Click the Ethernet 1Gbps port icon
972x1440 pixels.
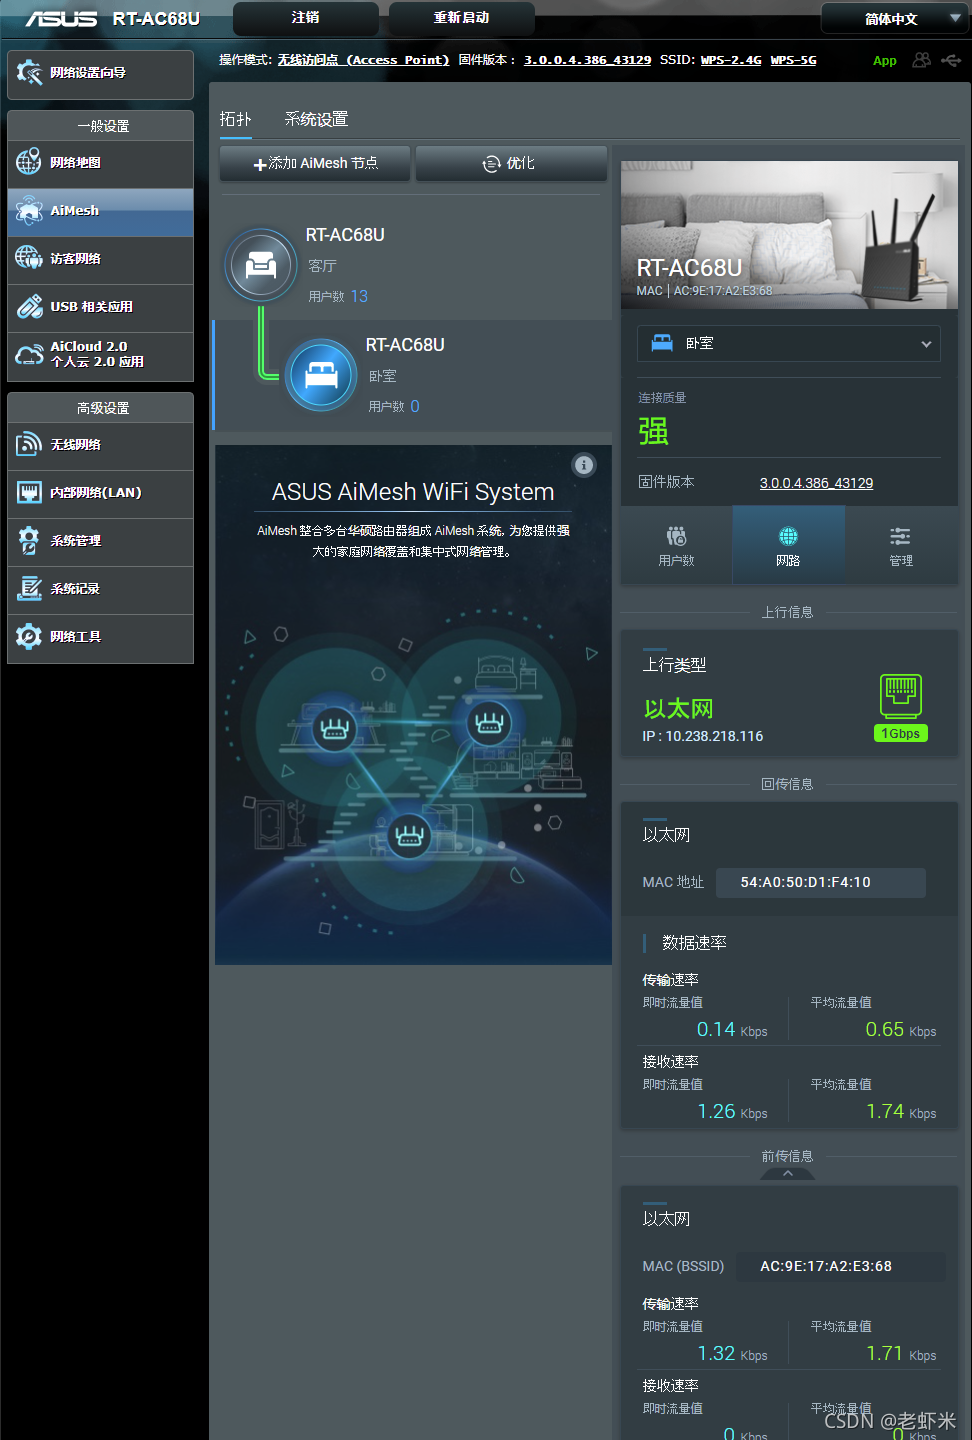tap(901, 697)
